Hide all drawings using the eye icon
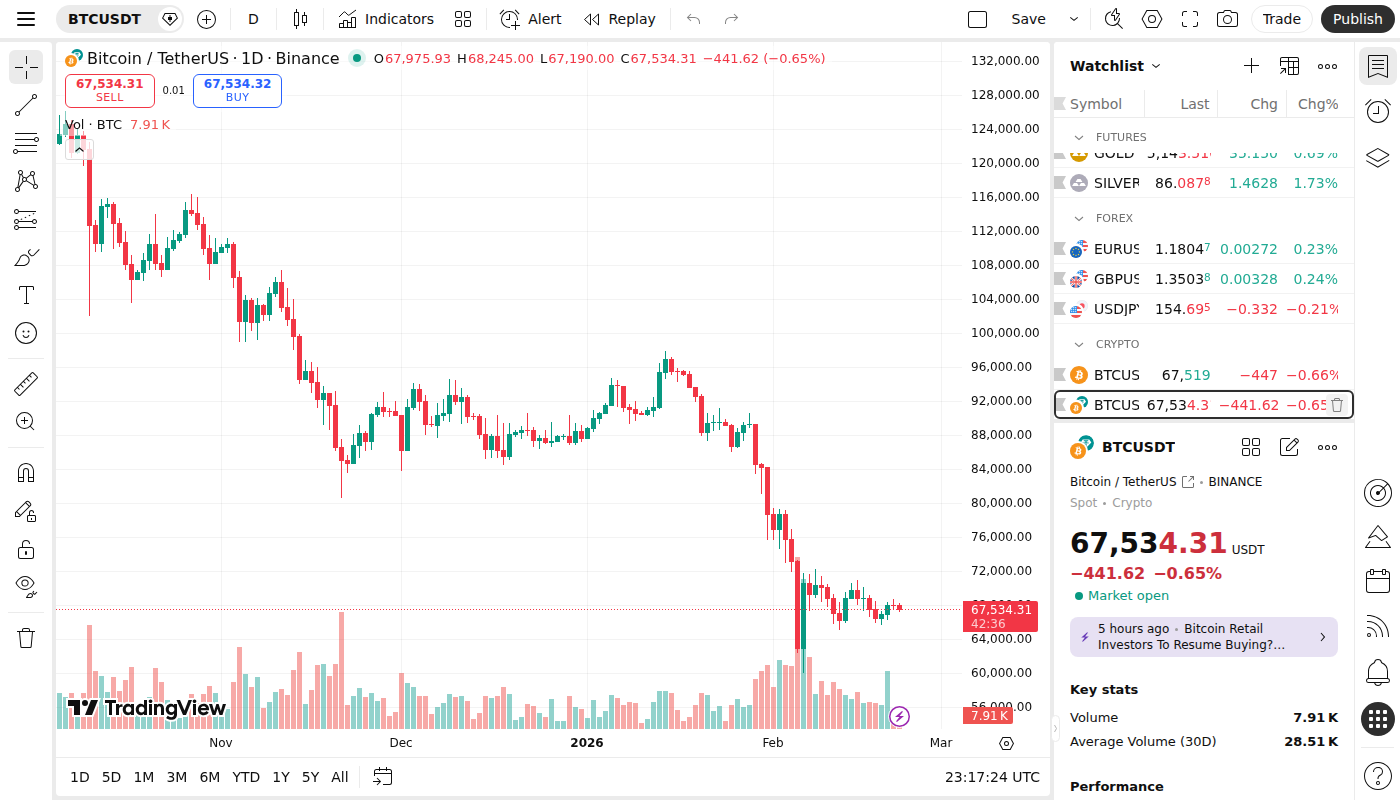 pos(25,586)
